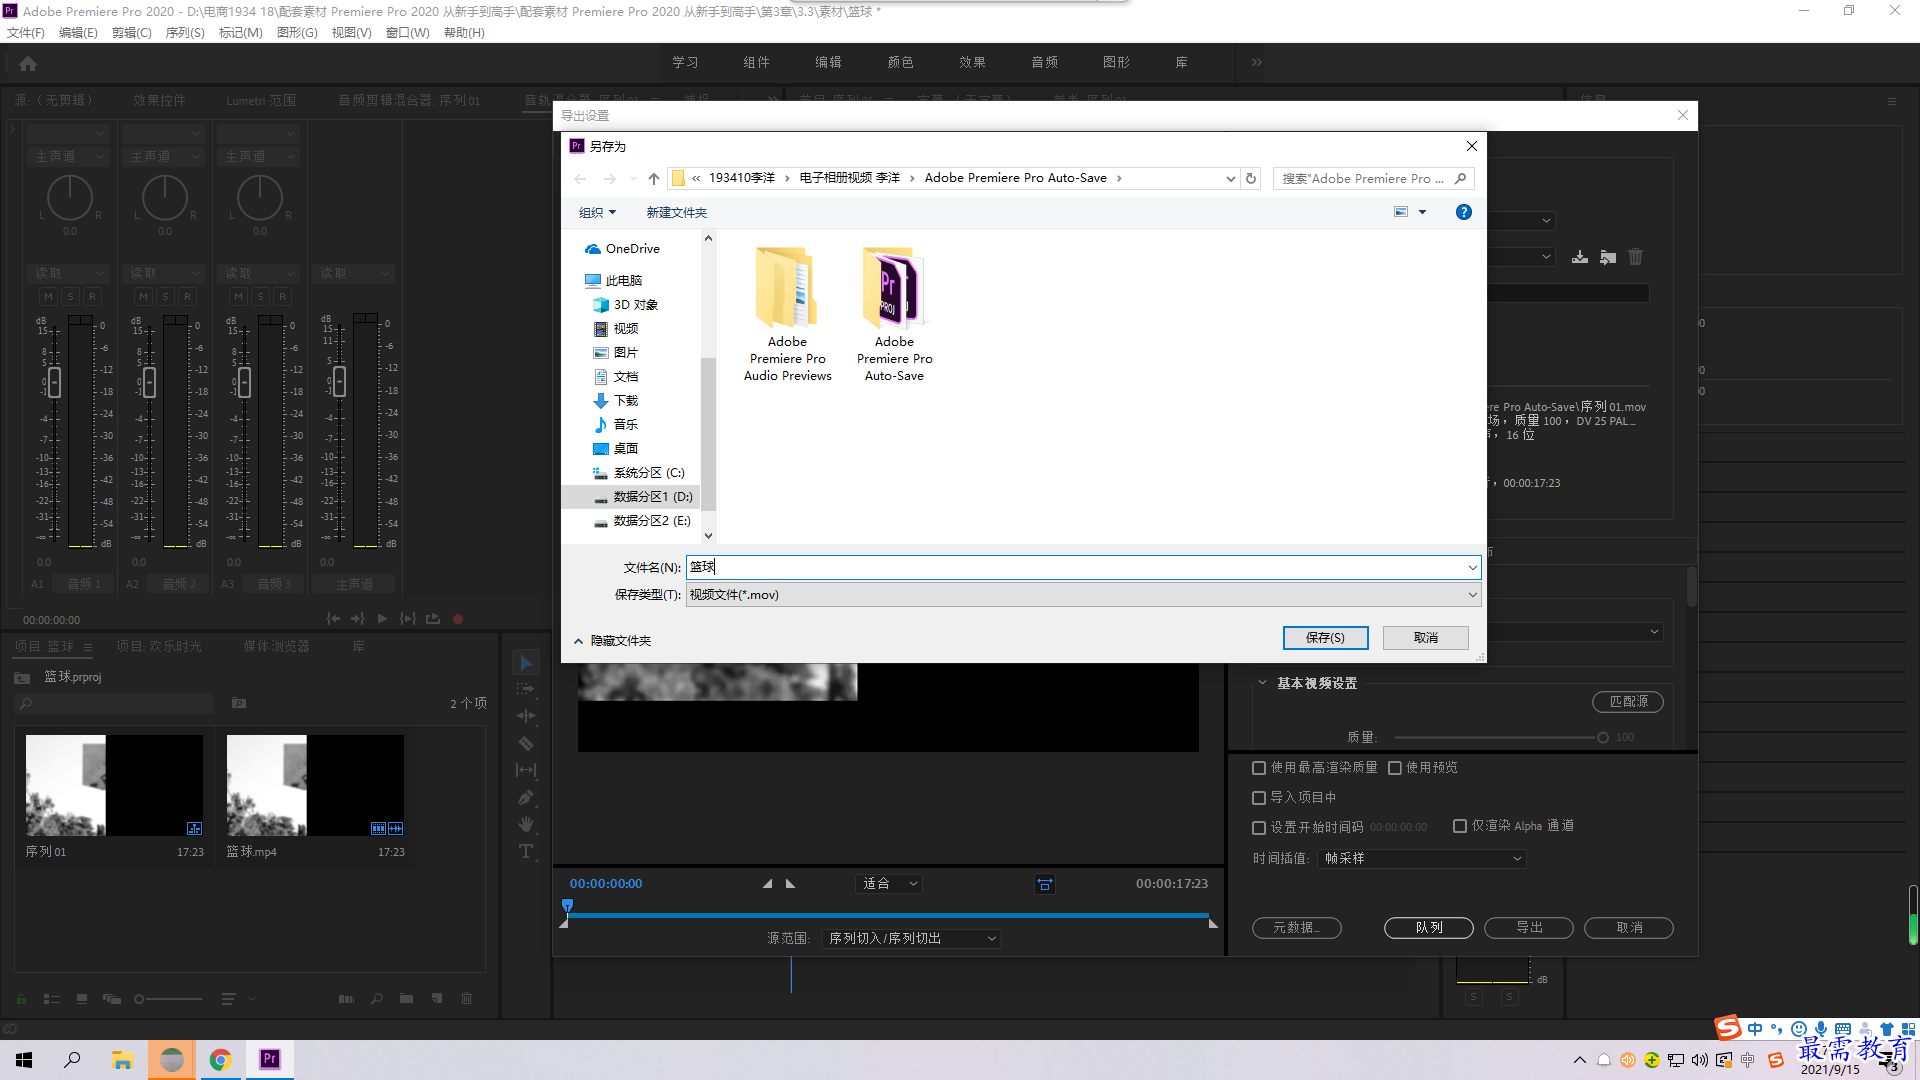
Task: Switch to the Color workspace tab
Action: (x=900, y=63)
